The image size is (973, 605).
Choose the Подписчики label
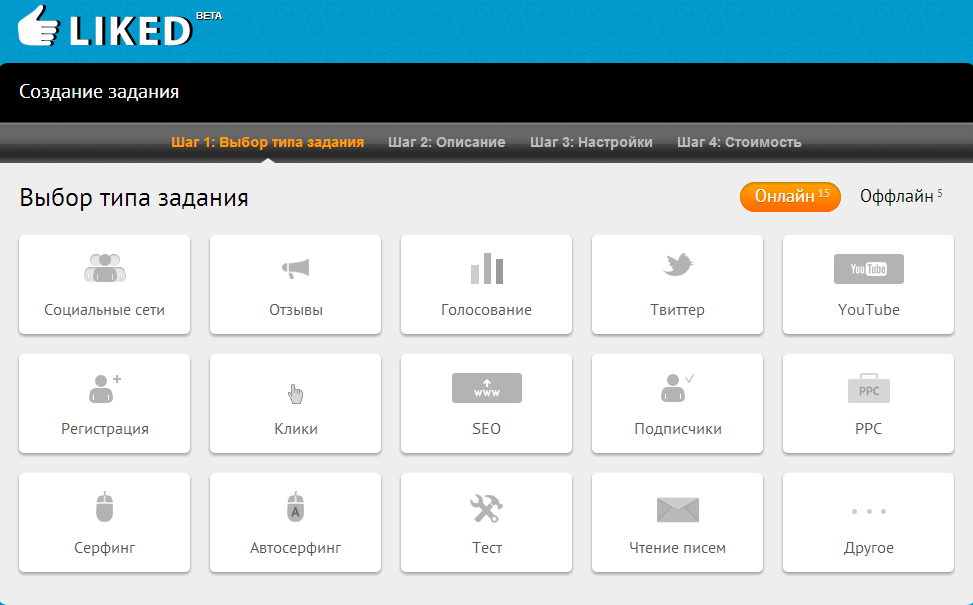[x=678, y=429]
